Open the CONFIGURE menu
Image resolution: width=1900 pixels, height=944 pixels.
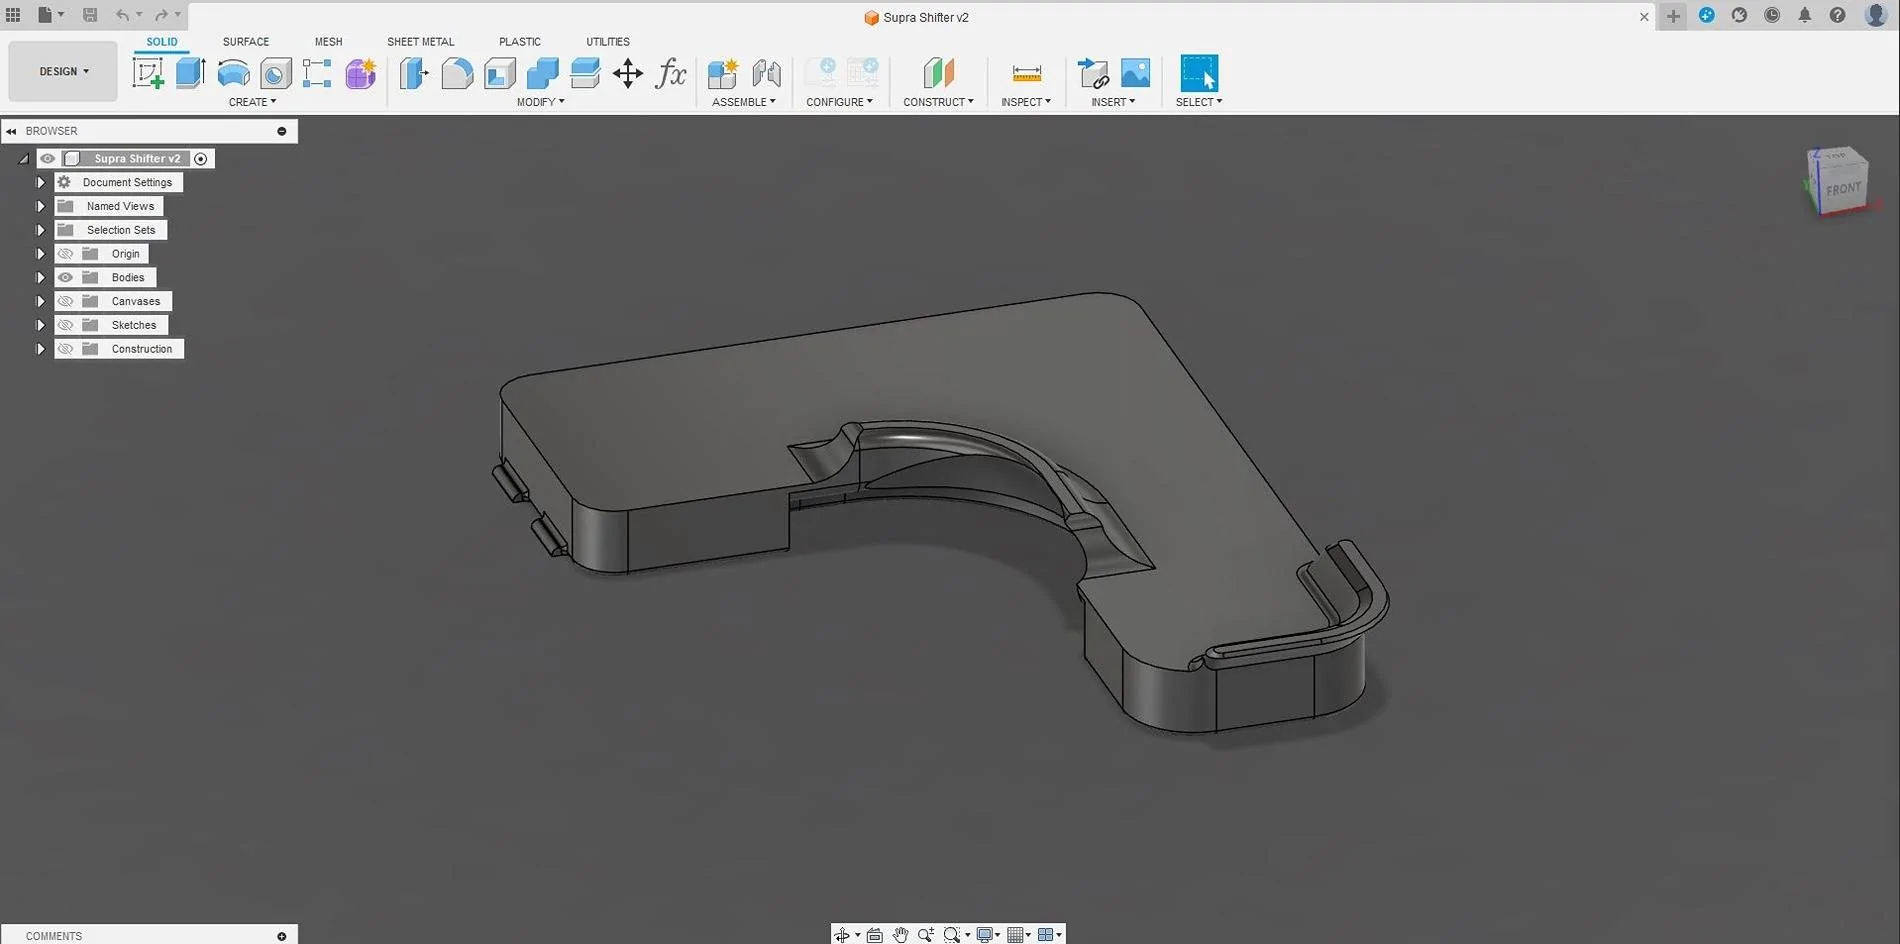839,102
